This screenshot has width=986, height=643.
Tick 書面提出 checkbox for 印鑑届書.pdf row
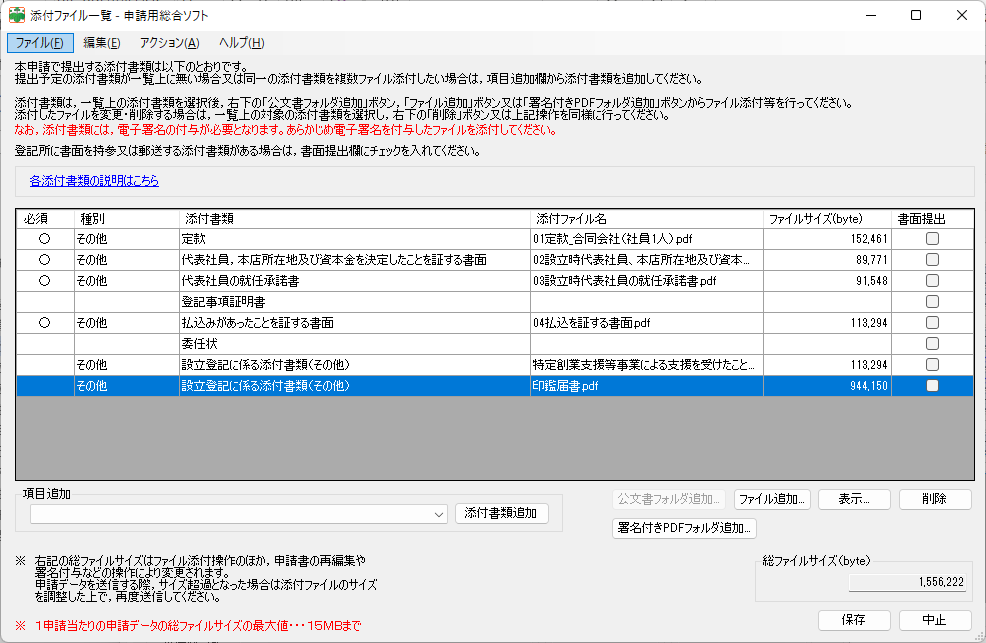[932, 386]
